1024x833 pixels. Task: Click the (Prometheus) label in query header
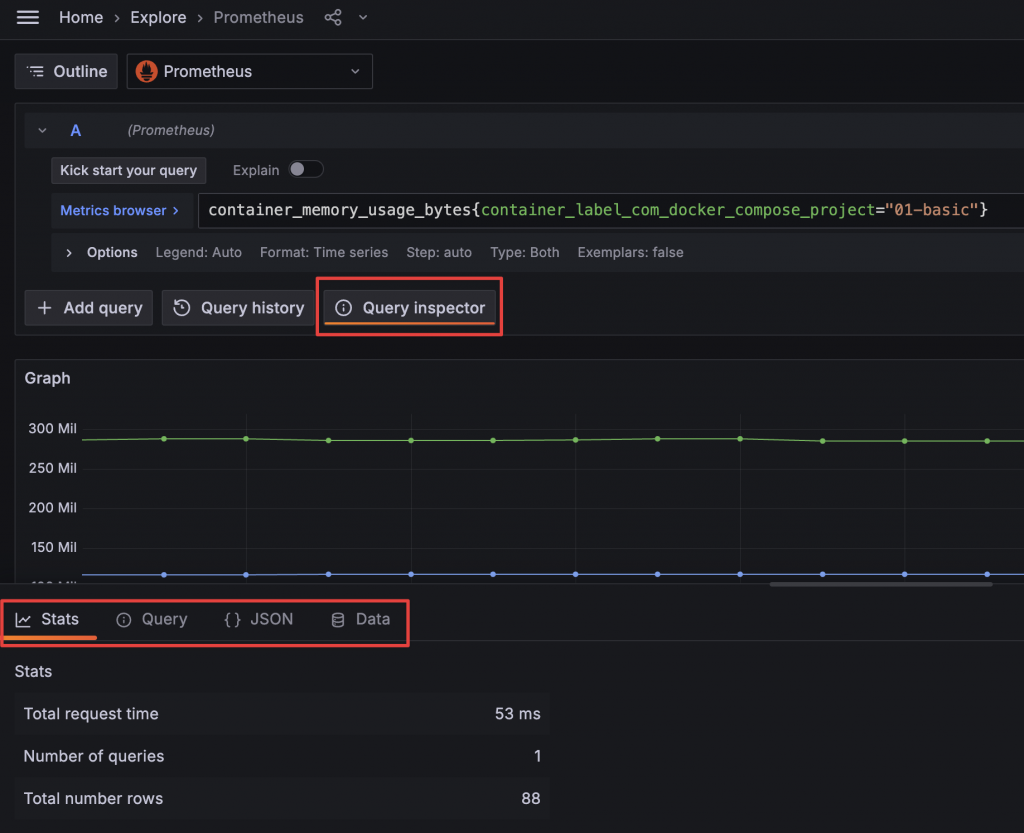point(171,131)
